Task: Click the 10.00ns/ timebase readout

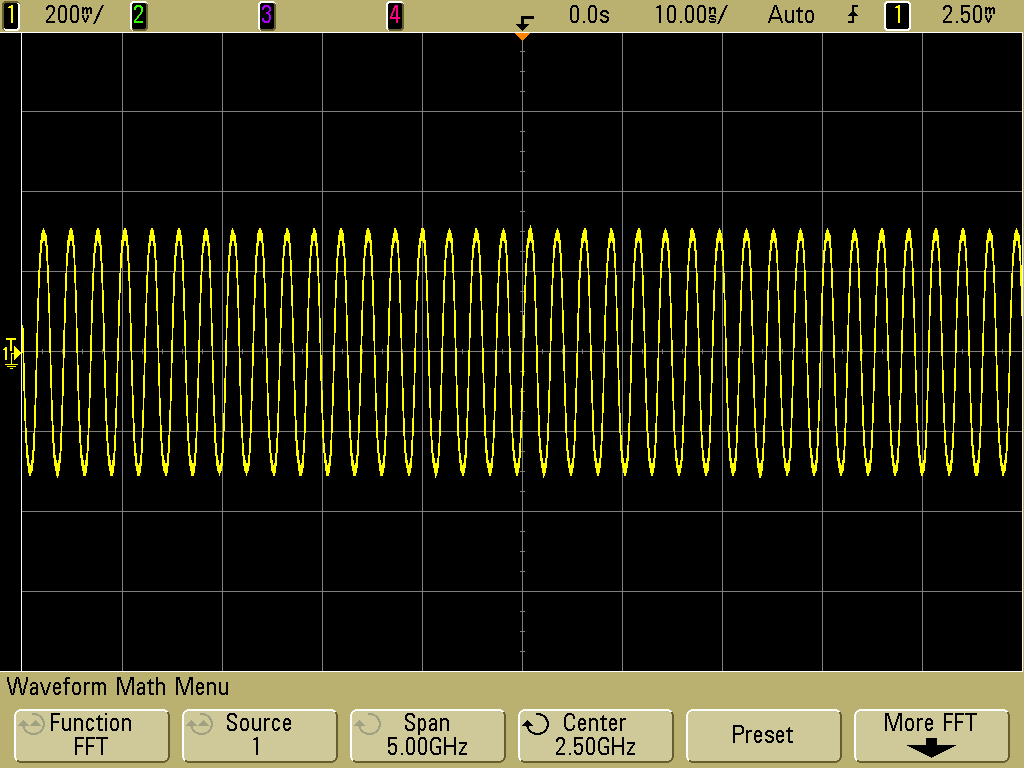Action: (691, 15)
